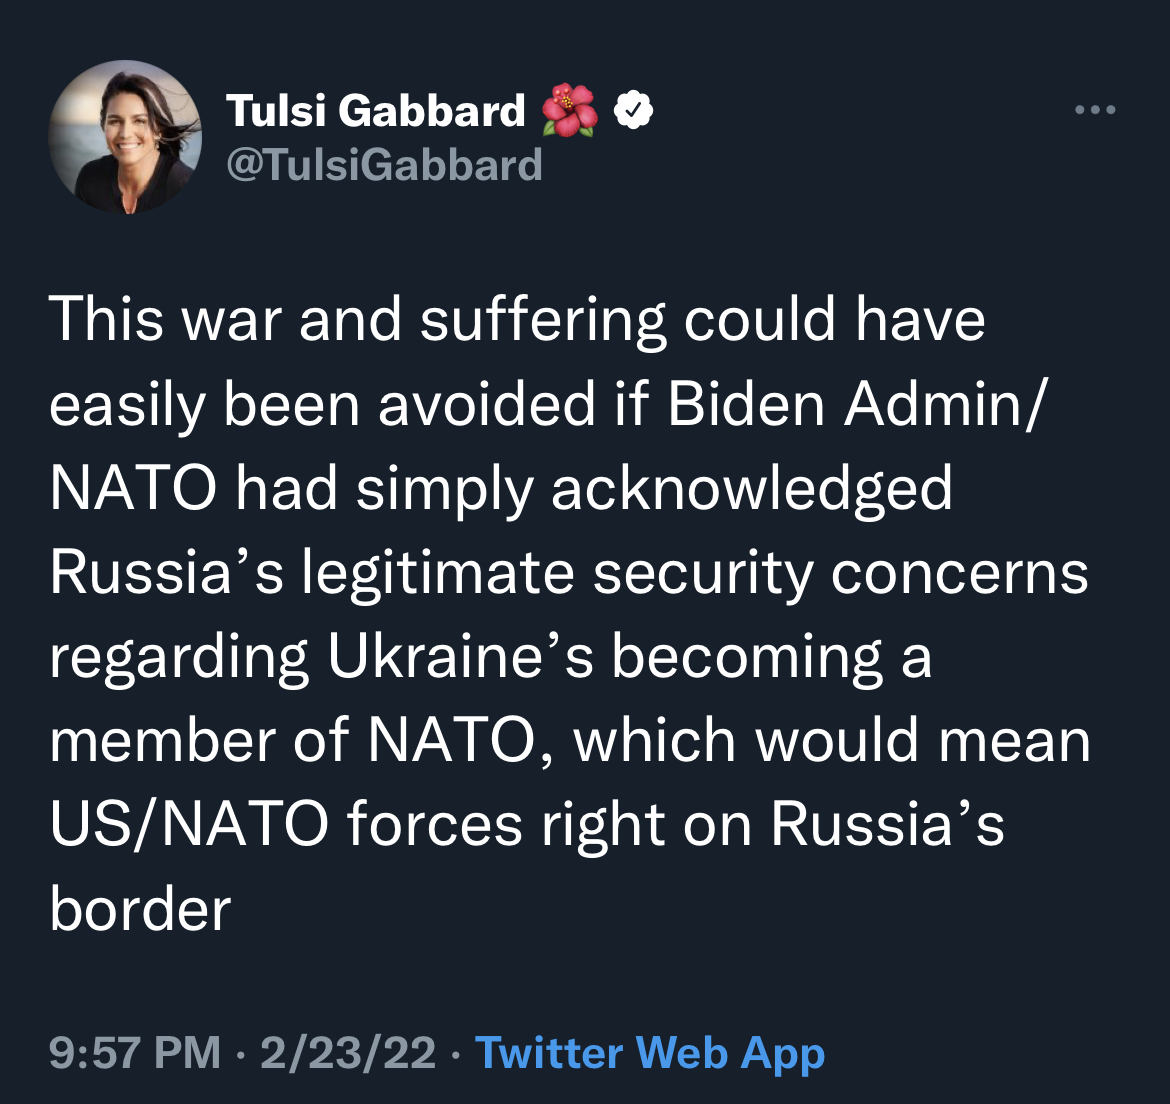This screenshot has width=1170, height=1104.
Task: Open the three-dot more options menu
Action: (1095, 110)
